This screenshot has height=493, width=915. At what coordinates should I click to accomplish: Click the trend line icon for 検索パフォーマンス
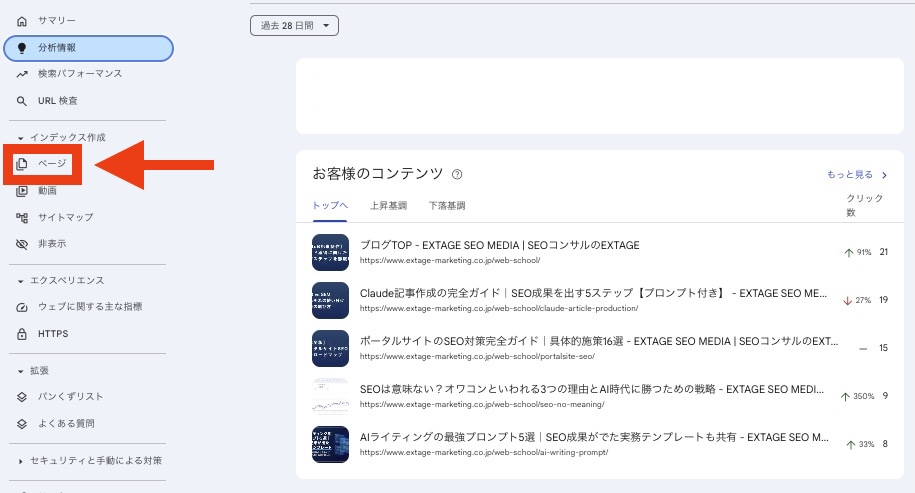pyautogui.click(x=22, y=74)
